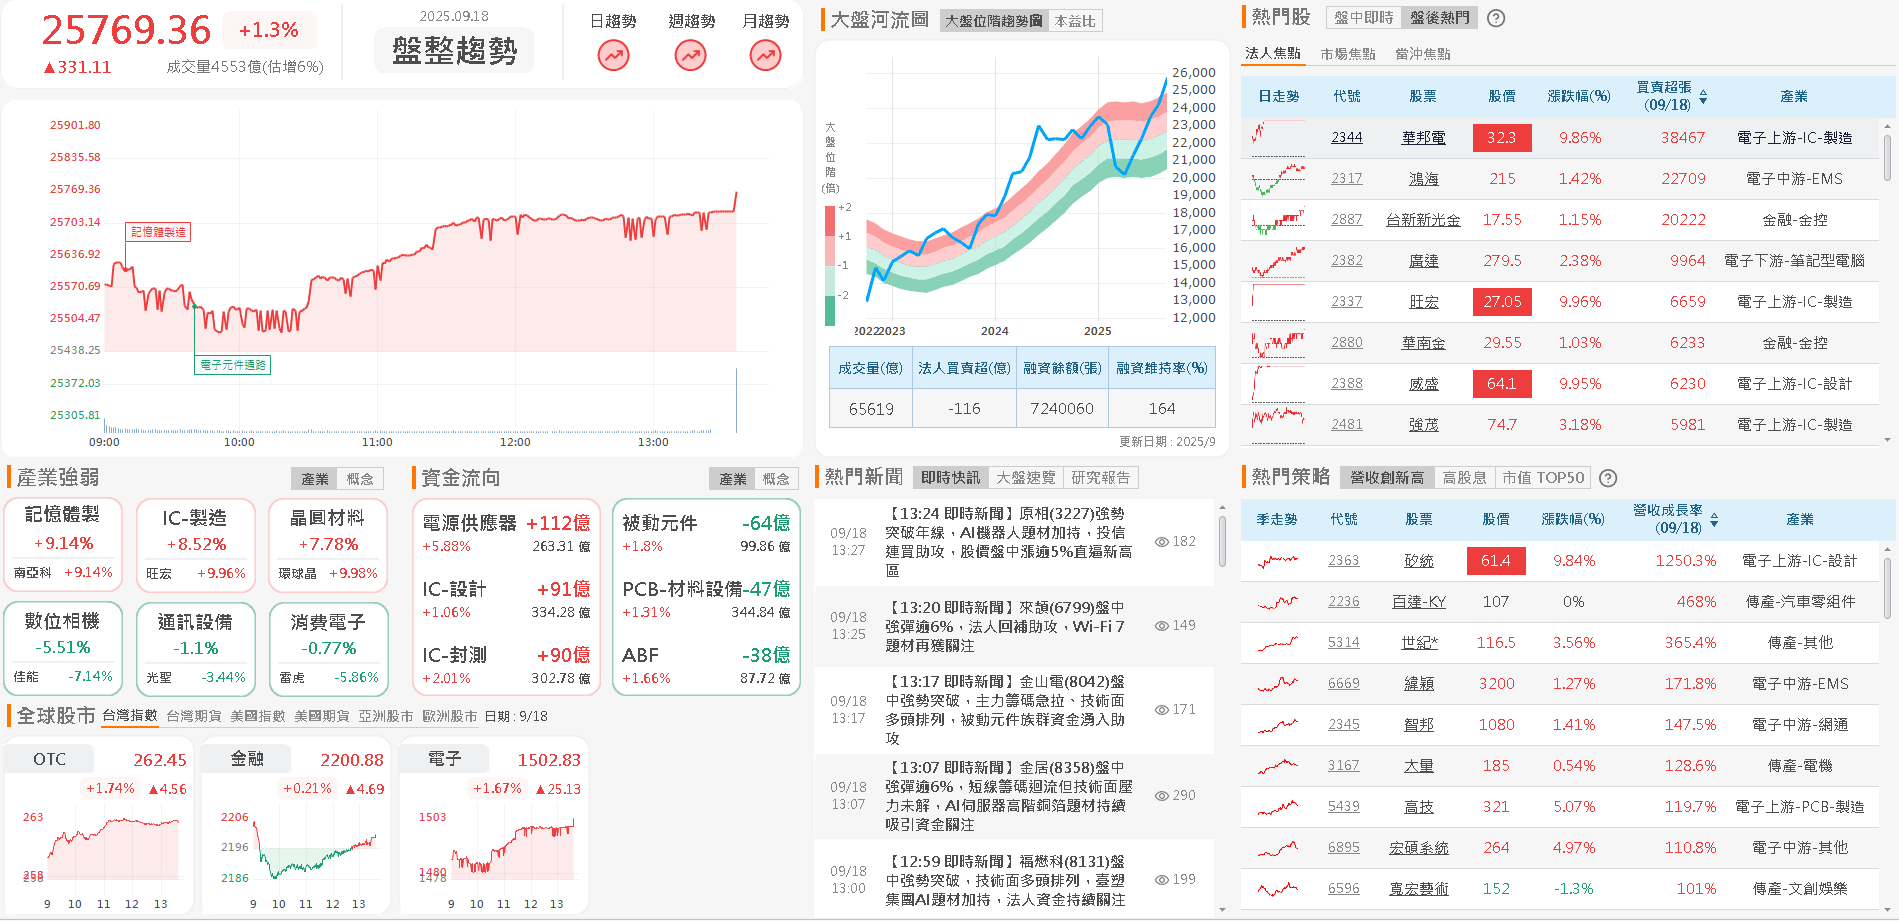Switch 熱門股 to 盤中即時 mode
1899x921 pixels.
point(1365,17)
